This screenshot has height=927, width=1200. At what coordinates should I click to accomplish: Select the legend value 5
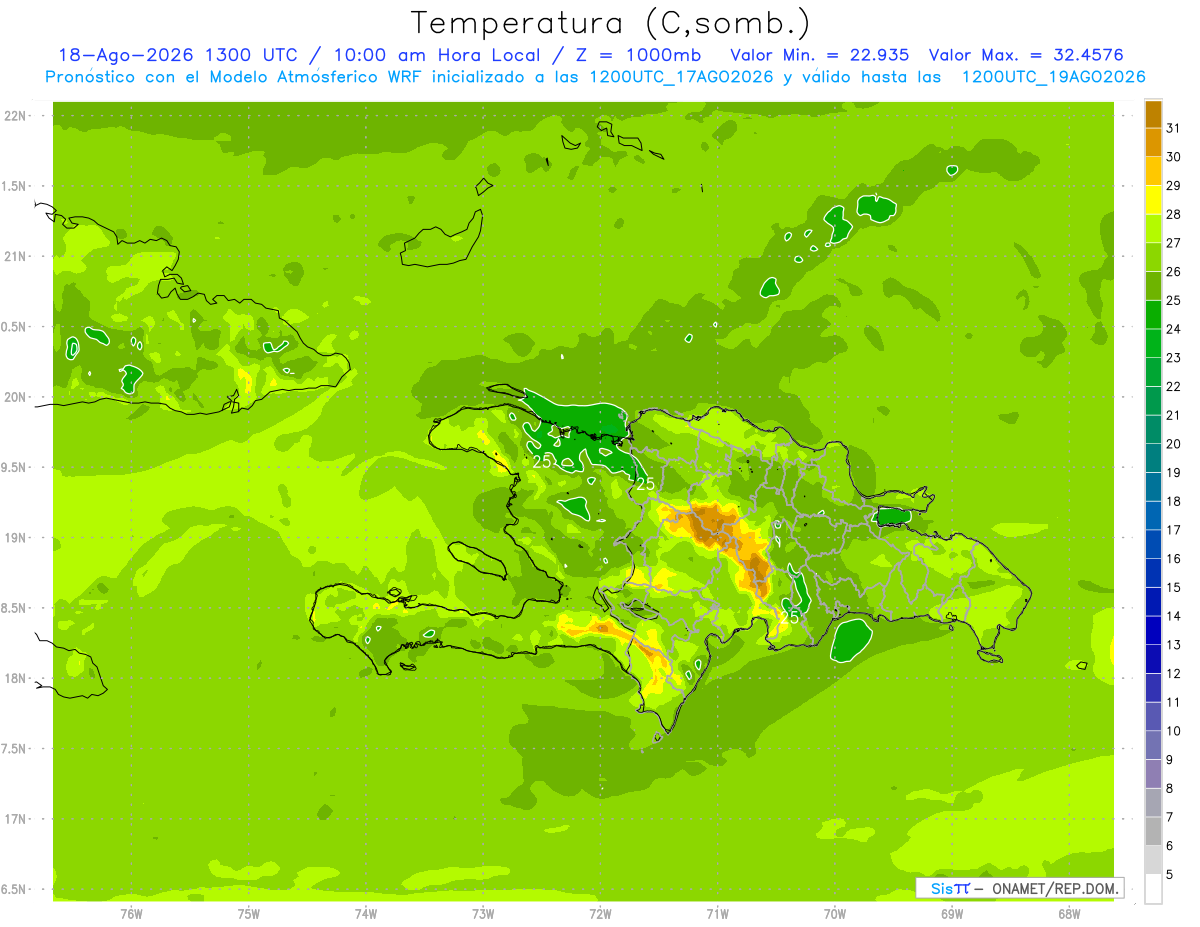1170,875
